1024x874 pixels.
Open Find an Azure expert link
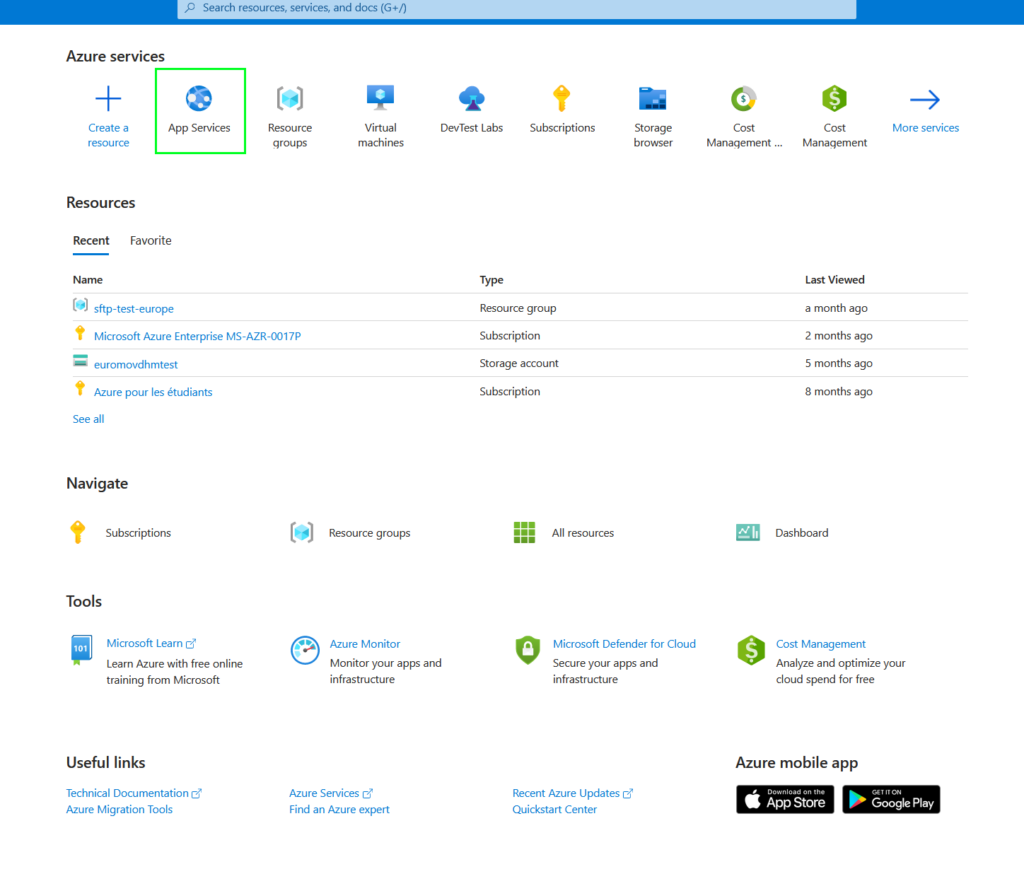pyautogui.click(x=340, y=809)
